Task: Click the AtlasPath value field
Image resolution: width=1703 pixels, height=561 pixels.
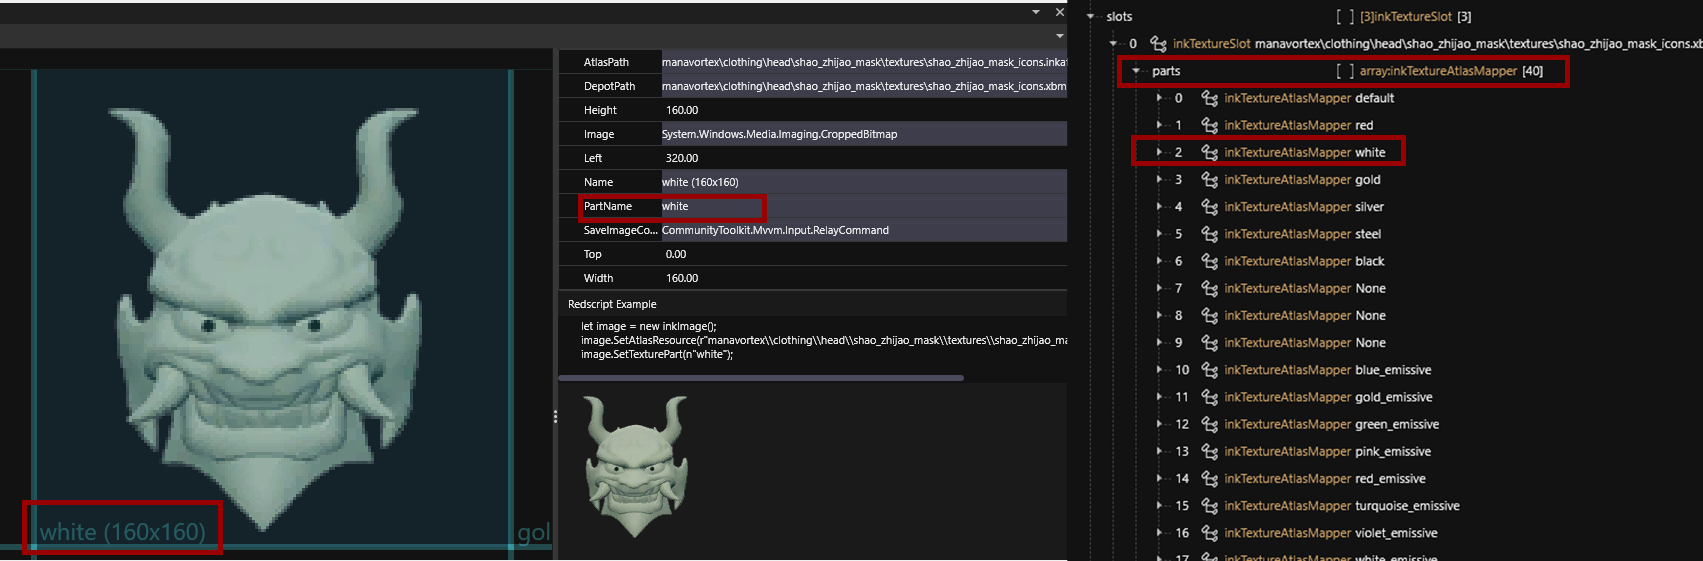Action: point(862,62)
